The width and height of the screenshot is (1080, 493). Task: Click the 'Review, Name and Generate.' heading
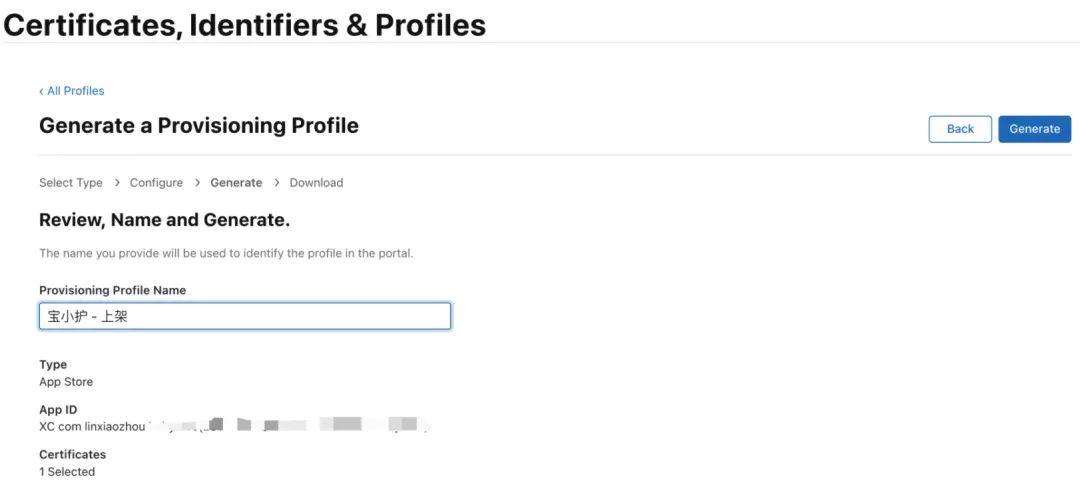(x=164, y=220)
